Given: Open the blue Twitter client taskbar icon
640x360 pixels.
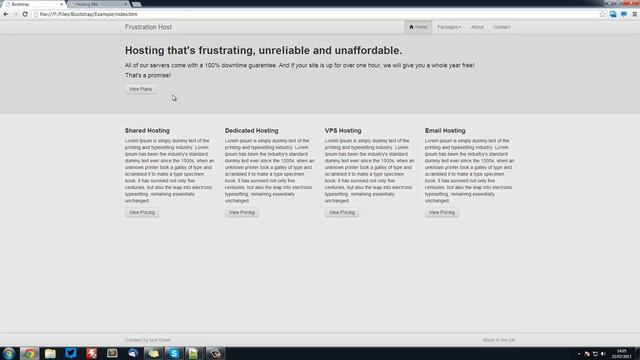Looking at the screenshot, I should [x=71, y=353].
